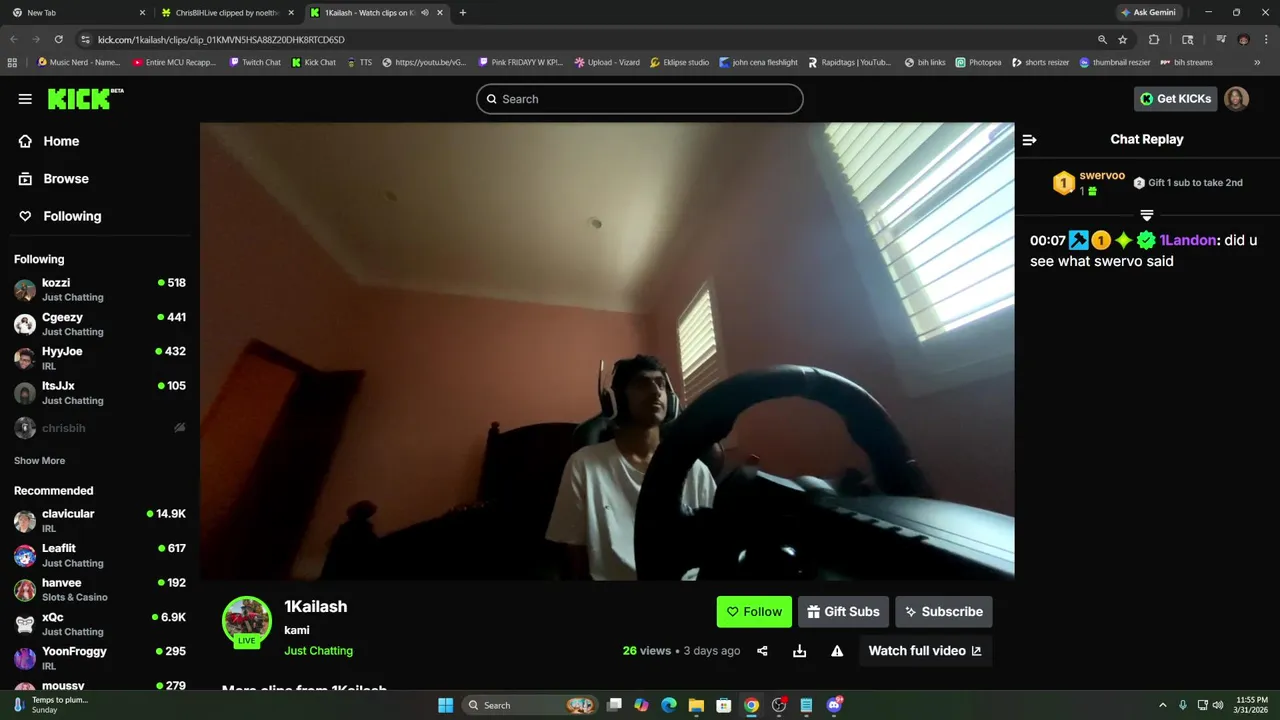Image resolution: width=1280 pixels, height=720 pixels.
Task: Open the Eklipse studio bookmark
Action: click(x=679, y=62)
